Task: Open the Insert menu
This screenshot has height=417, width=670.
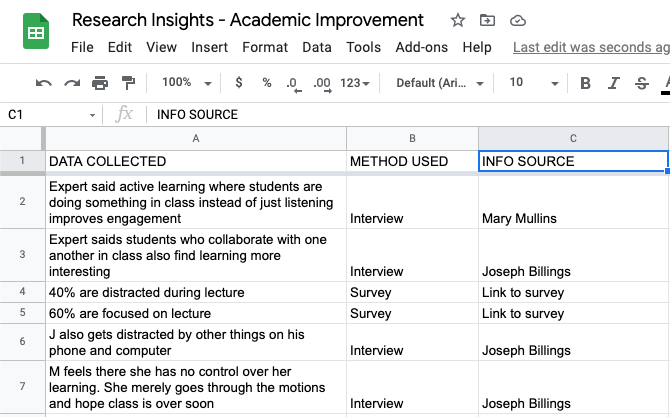Action: click(210, 47)
